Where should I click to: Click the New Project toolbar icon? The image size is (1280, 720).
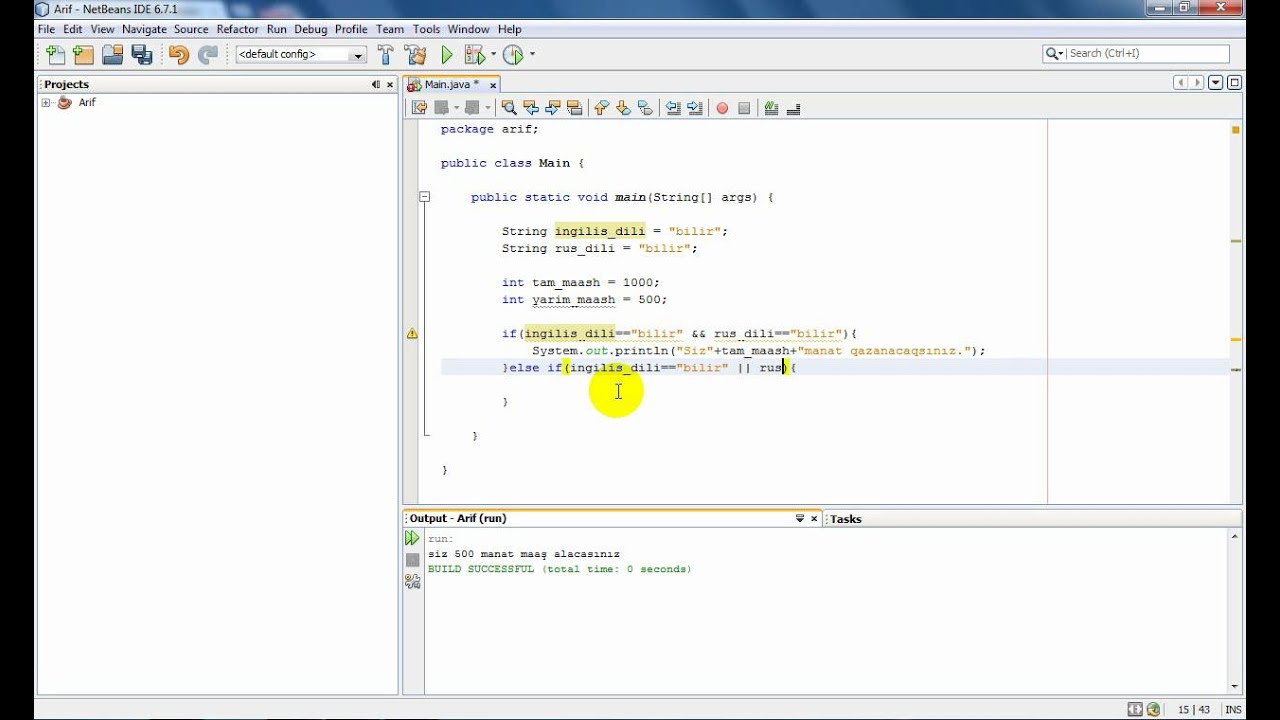[x=83, y=55]
